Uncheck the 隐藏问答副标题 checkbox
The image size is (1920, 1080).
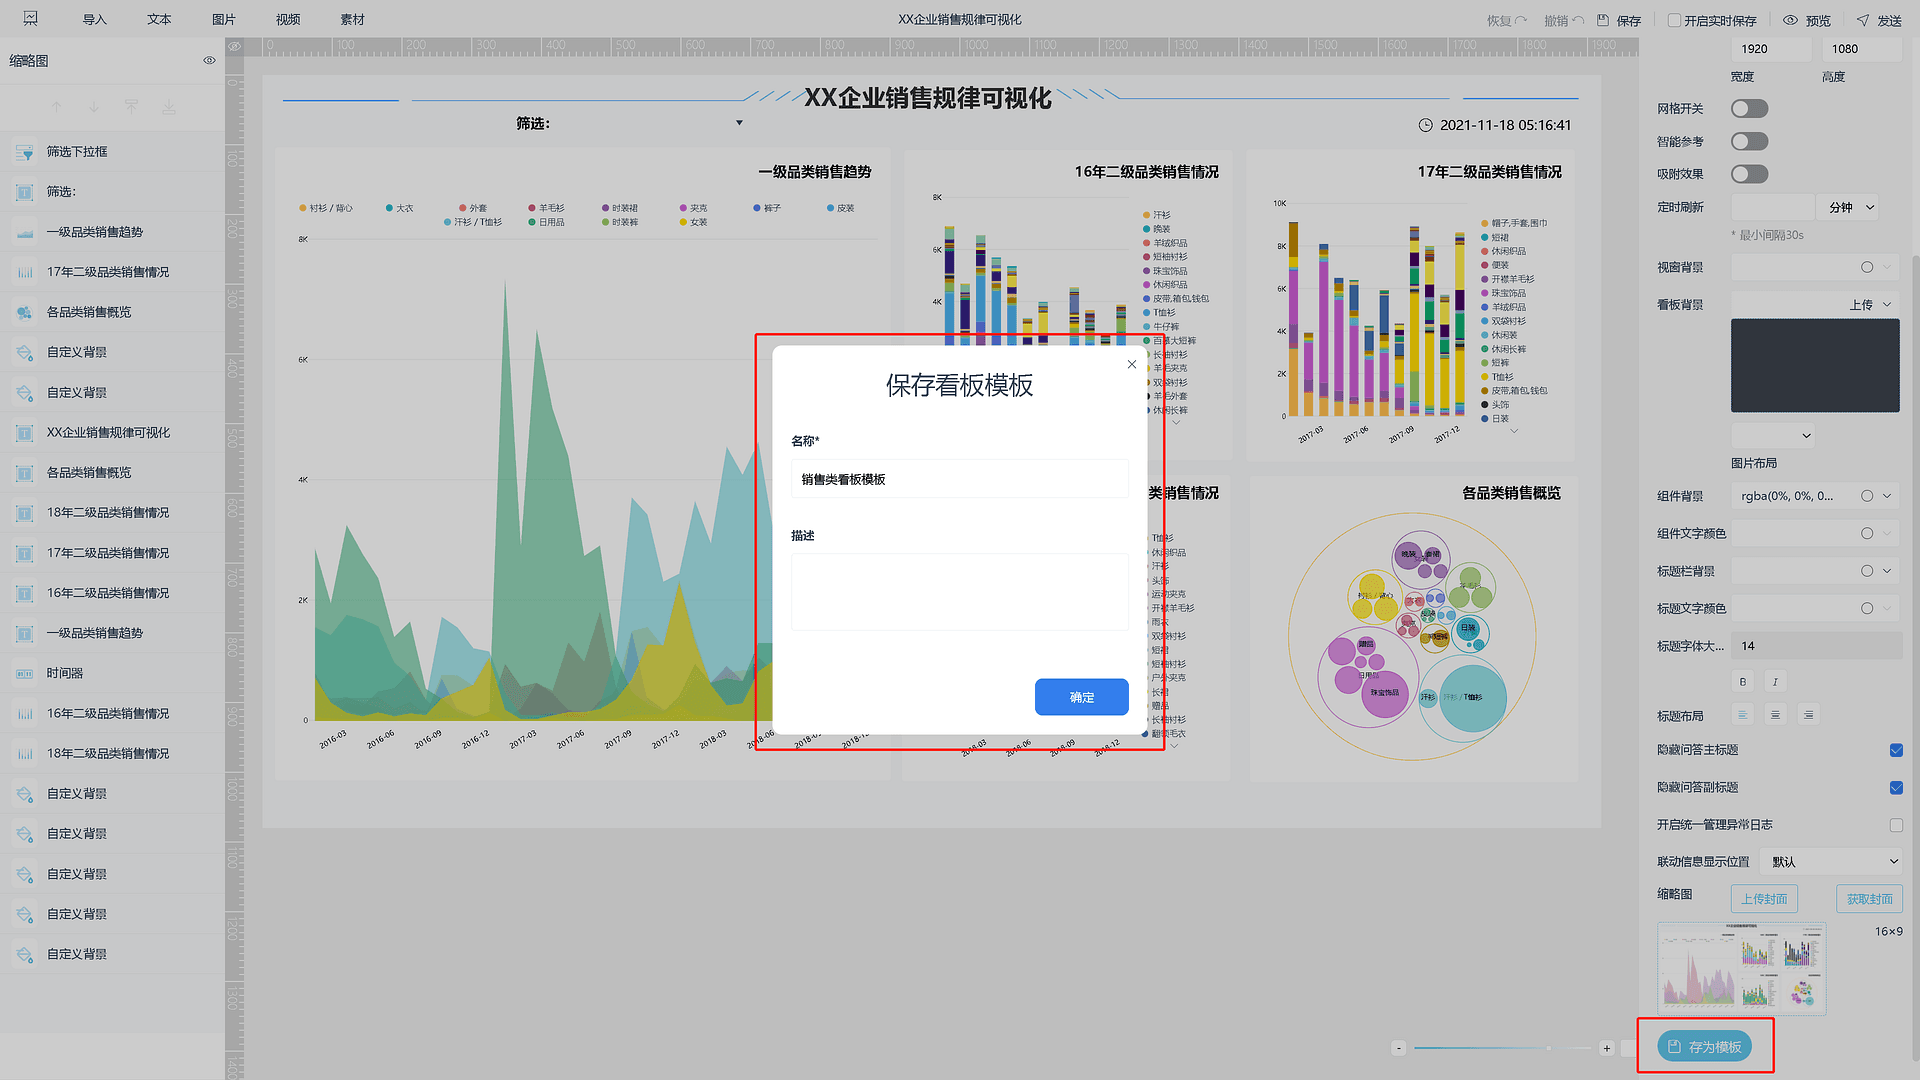[x=1896, y=788]
